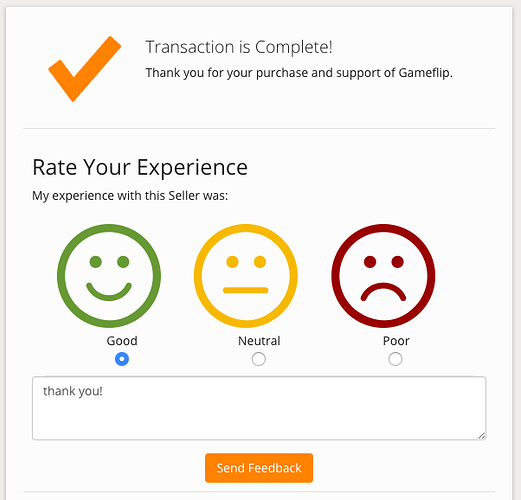Image resolution: width=521 pixels, height=500 pixels.
Task: Click the seller experience prompt text
Action: tap(130, 196)
